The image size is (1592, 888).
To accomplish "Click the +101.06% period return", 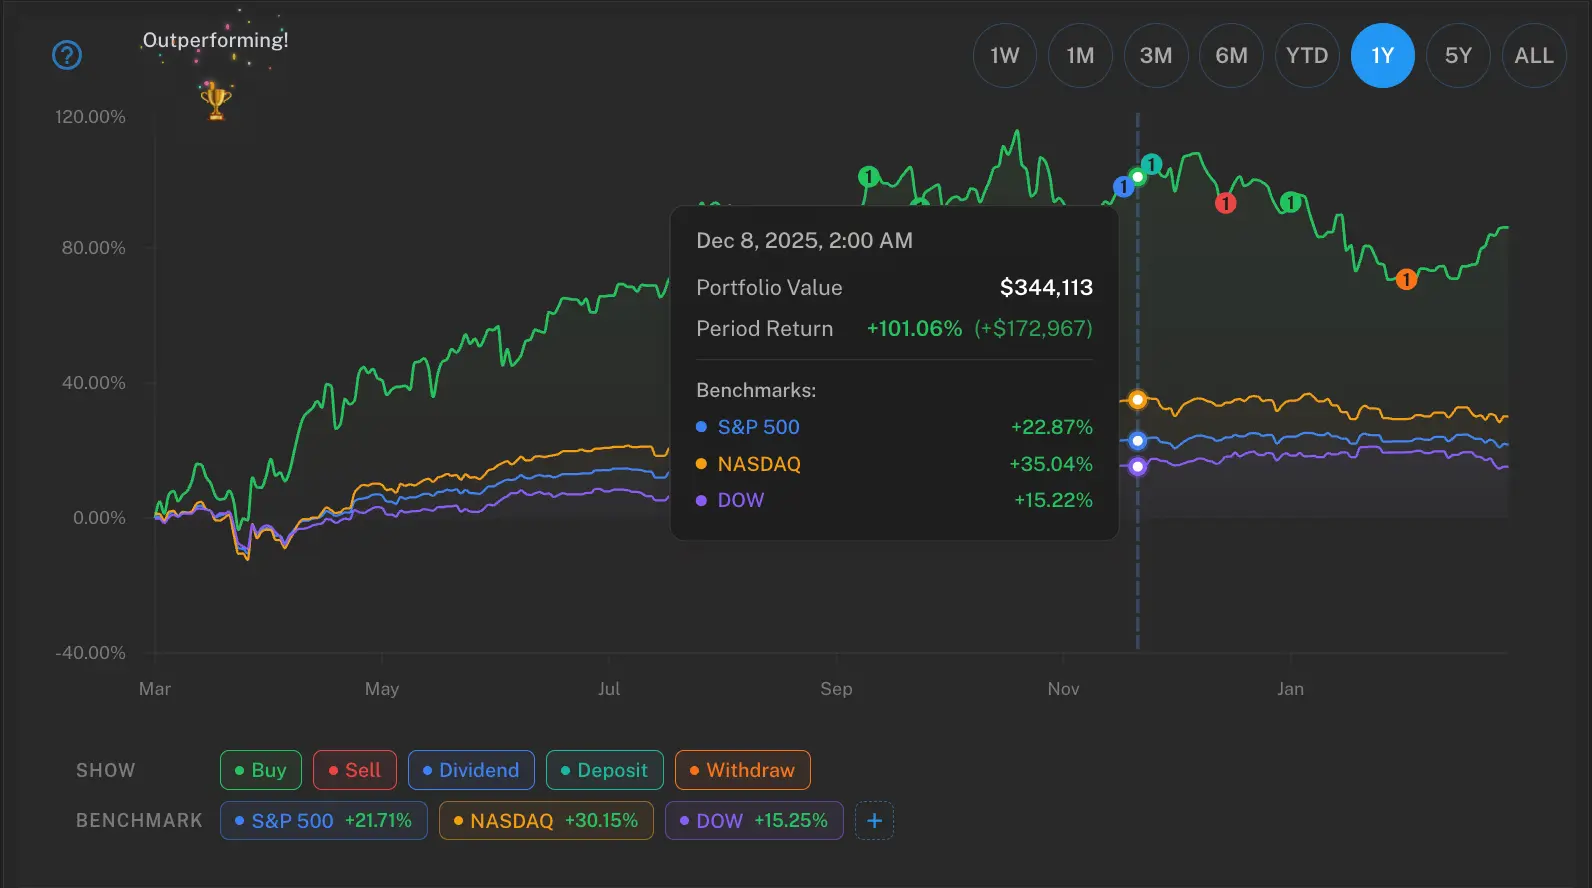I will point(914,329).
